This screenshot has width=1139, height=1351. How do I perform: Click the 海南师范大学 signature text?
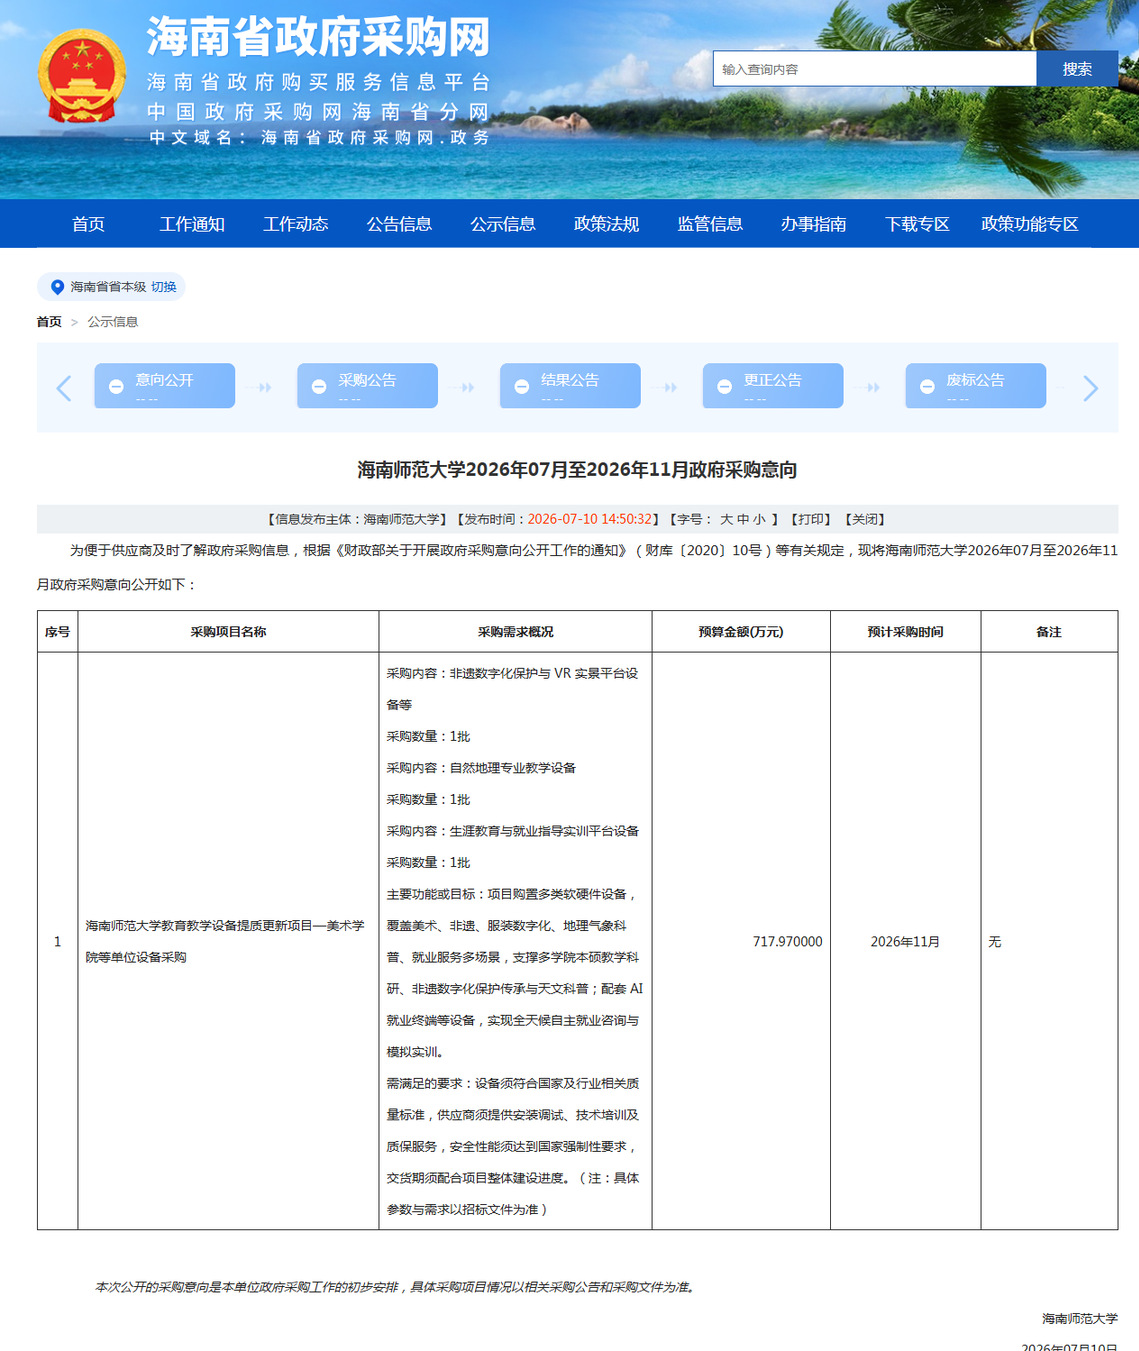1080,1319
